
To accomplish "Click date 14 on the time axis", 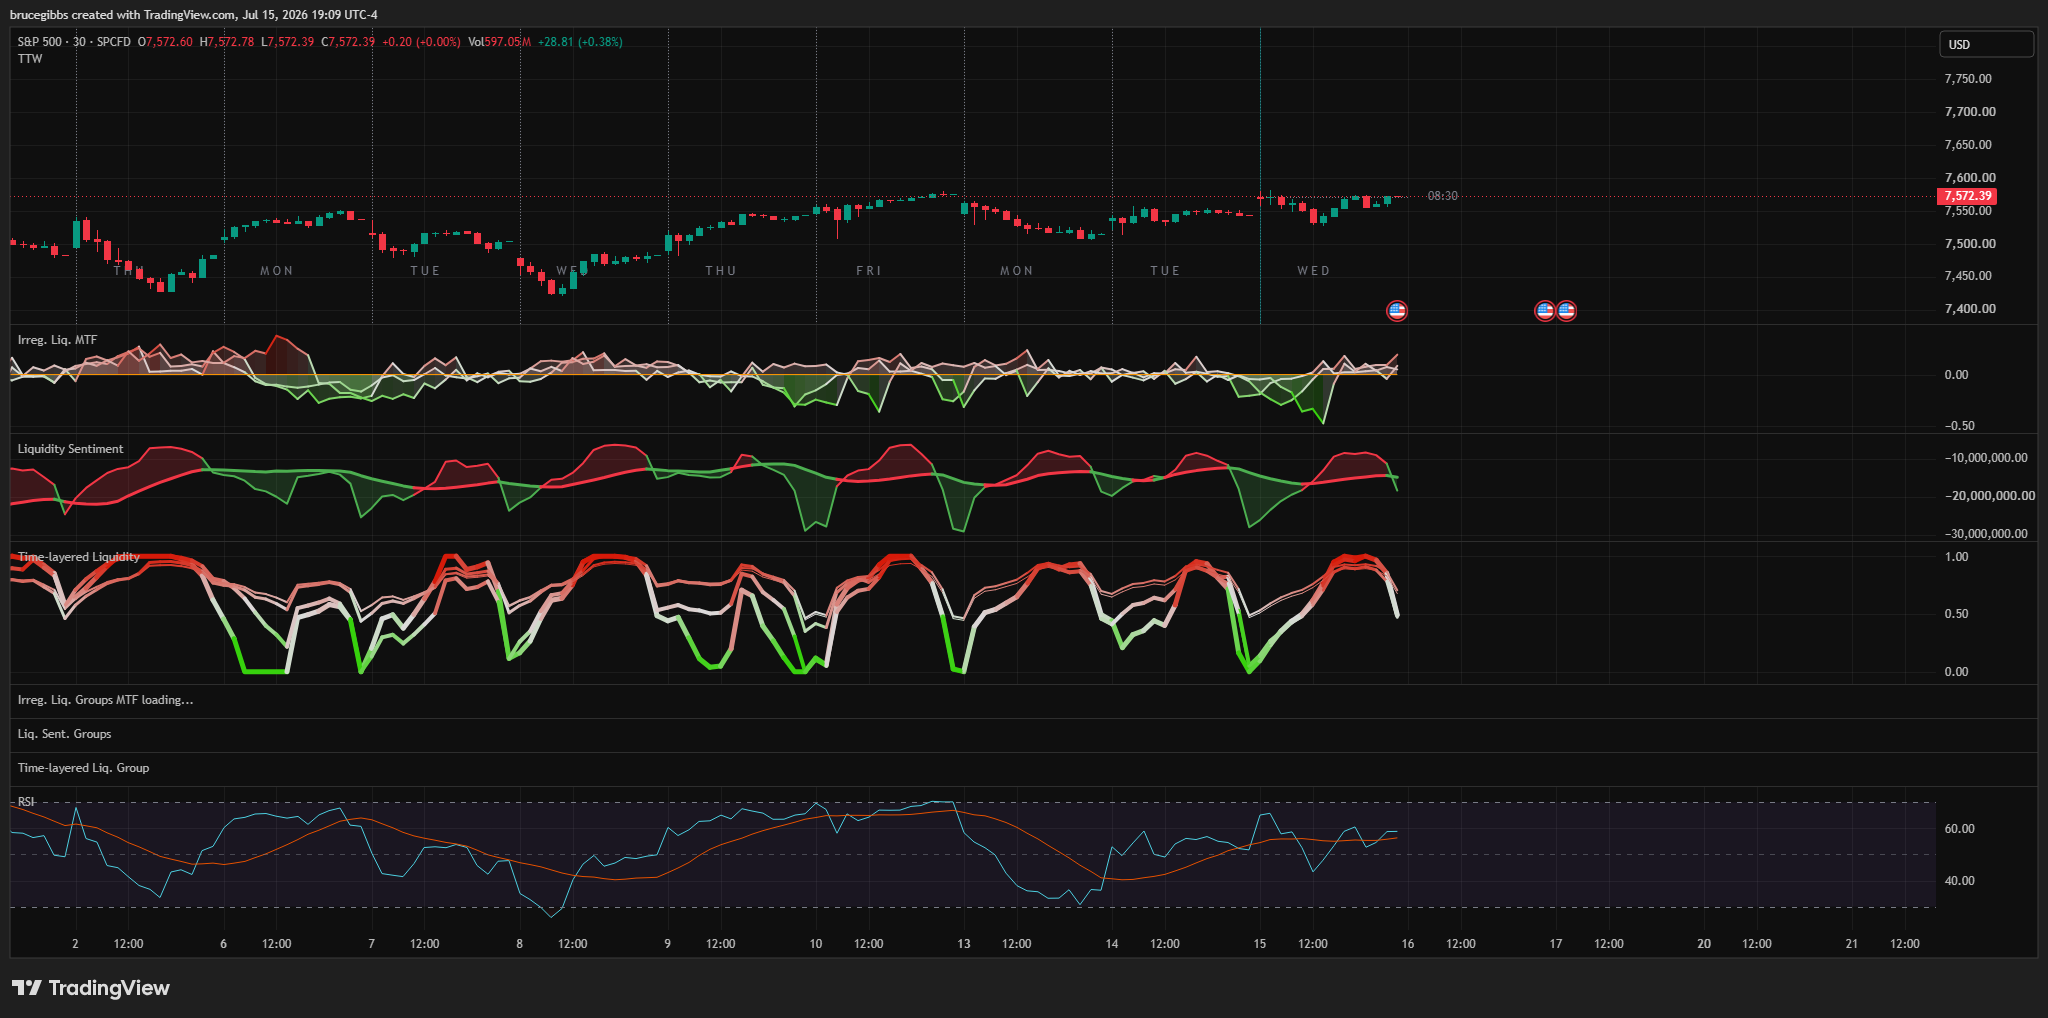I will click(1112, 944).
